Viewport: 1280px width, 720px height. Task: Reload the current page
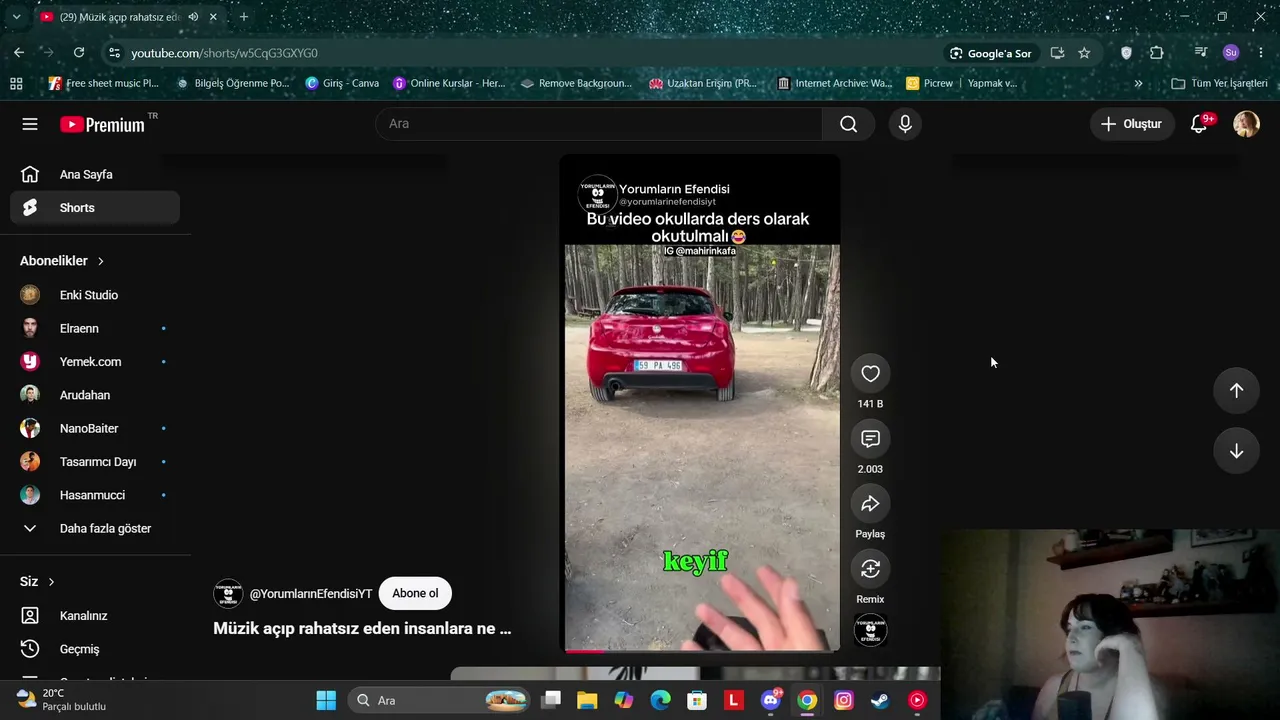79,53
